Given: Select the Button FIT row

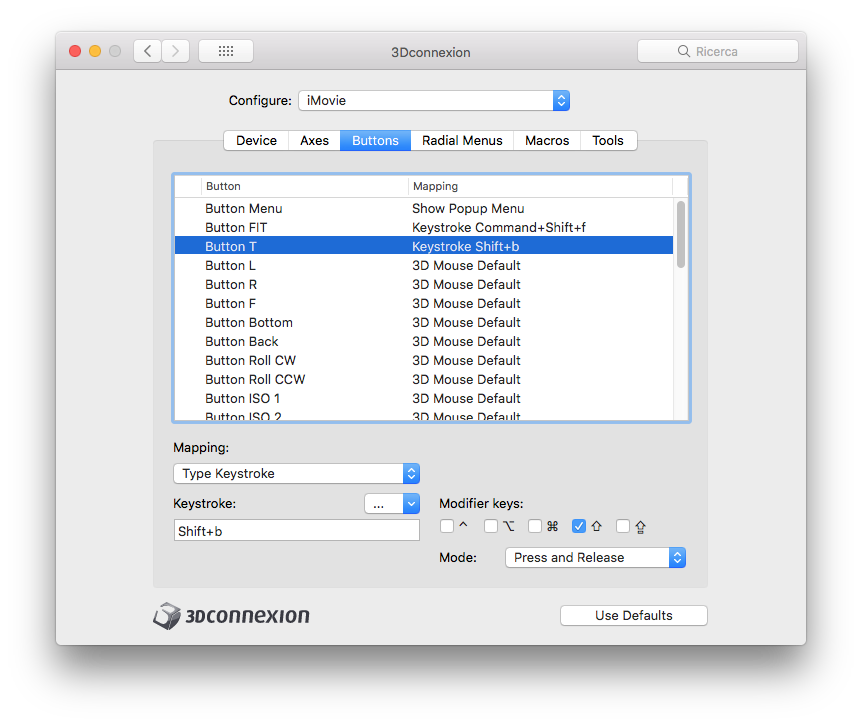Looking at the screenshot, I should [424, 228].
